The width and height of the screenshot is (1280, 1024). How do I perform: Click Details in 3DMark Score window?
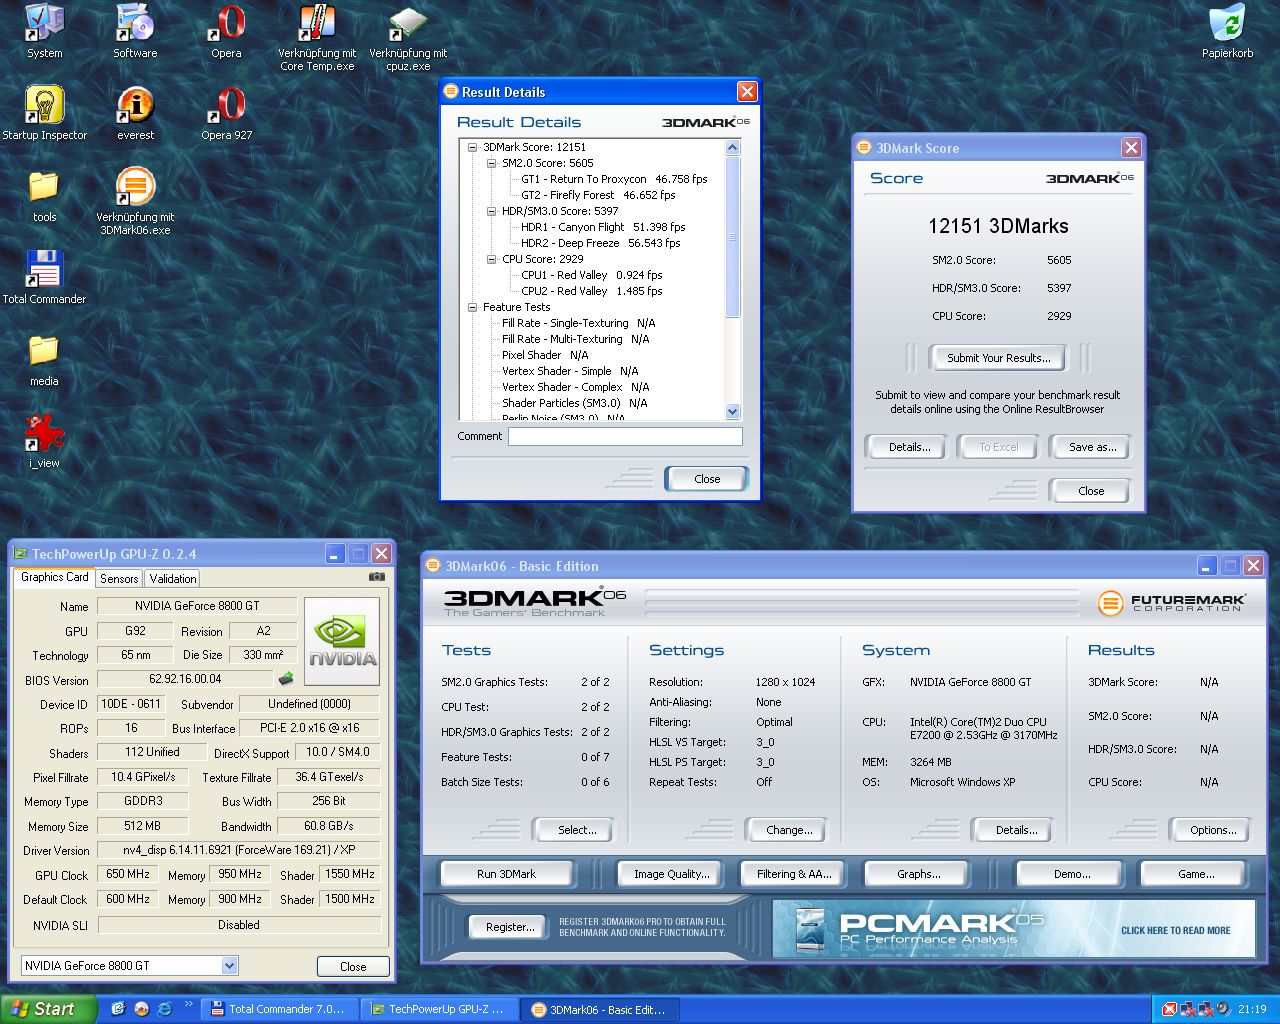[909, 447]
